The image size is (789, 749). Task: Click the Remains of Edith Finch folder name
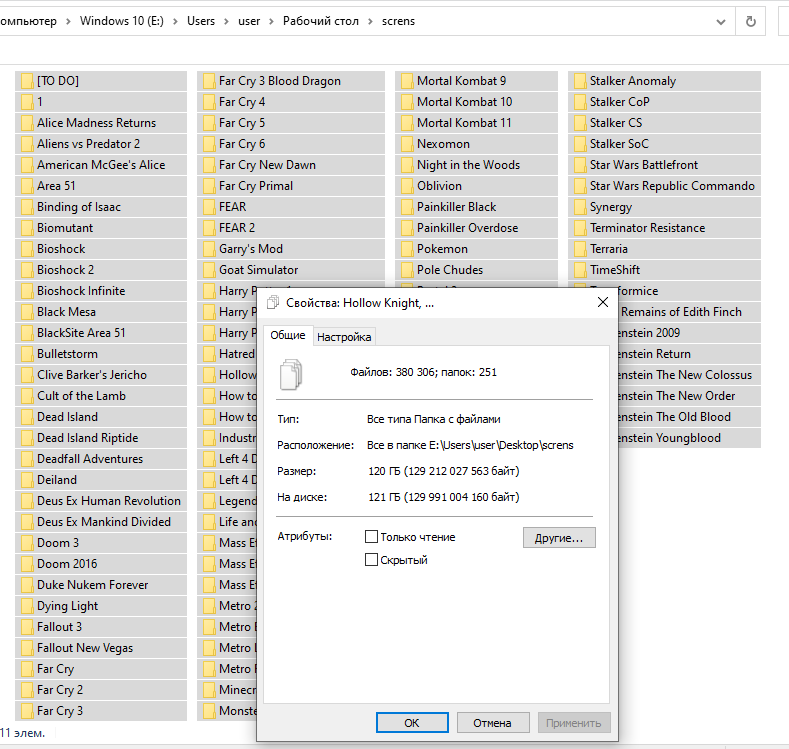point(681,312)
